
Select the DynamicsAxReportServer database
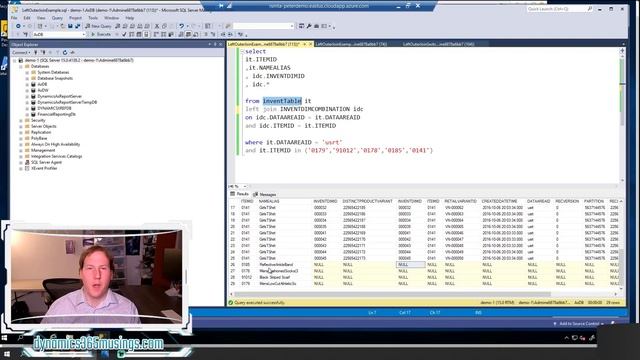pos(60,96)
